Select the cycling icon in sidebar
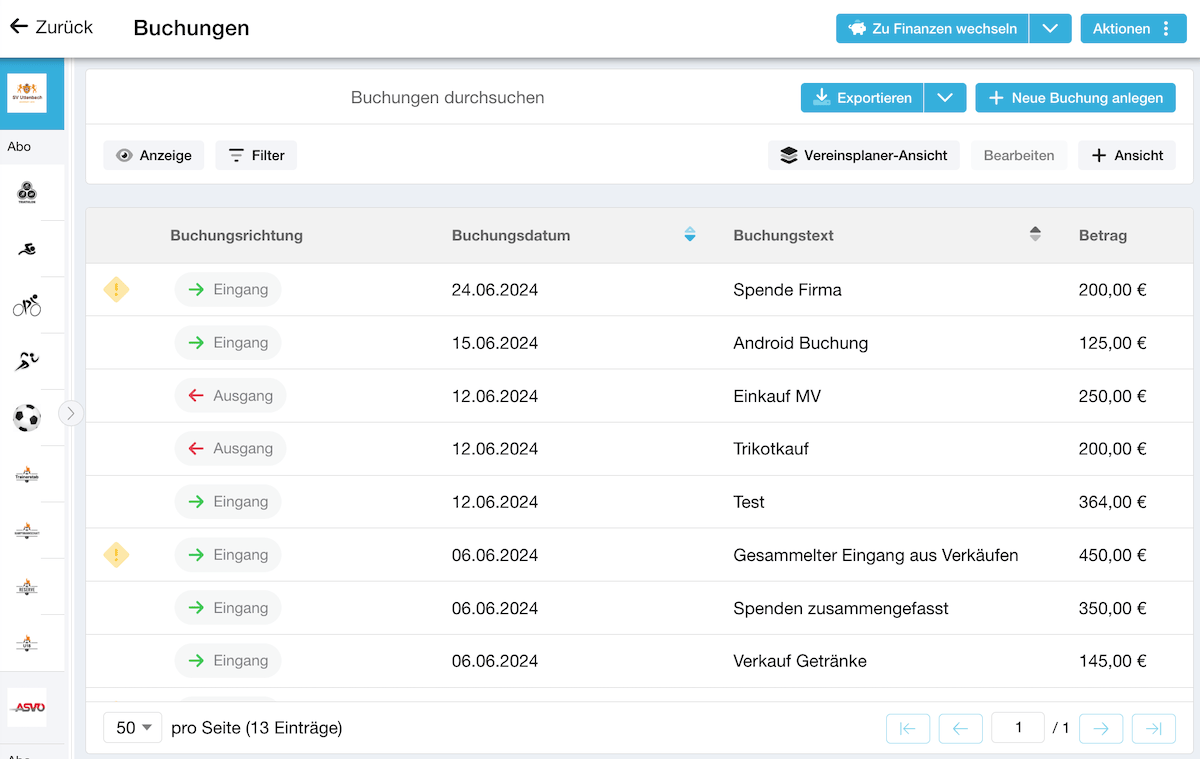The image size is (1200, 759). (x=27, y=306)
